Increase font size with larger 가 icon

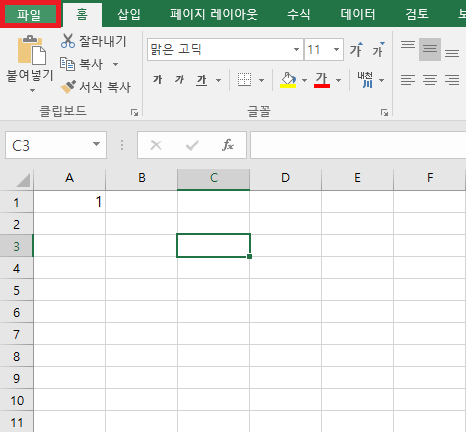[356, 50]
